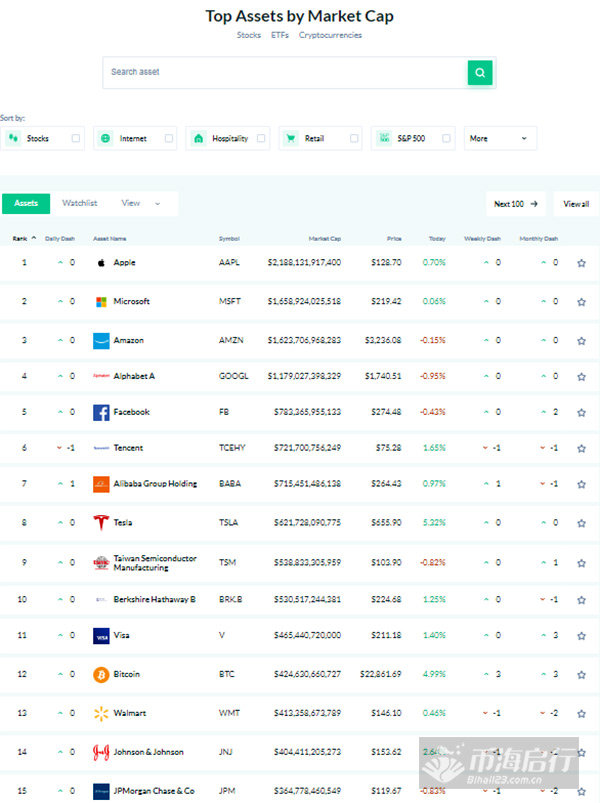The width and height of the screenshot is (600, 803).
Task: Star the Bitcoin row as favorite
Action: point(582,675)
